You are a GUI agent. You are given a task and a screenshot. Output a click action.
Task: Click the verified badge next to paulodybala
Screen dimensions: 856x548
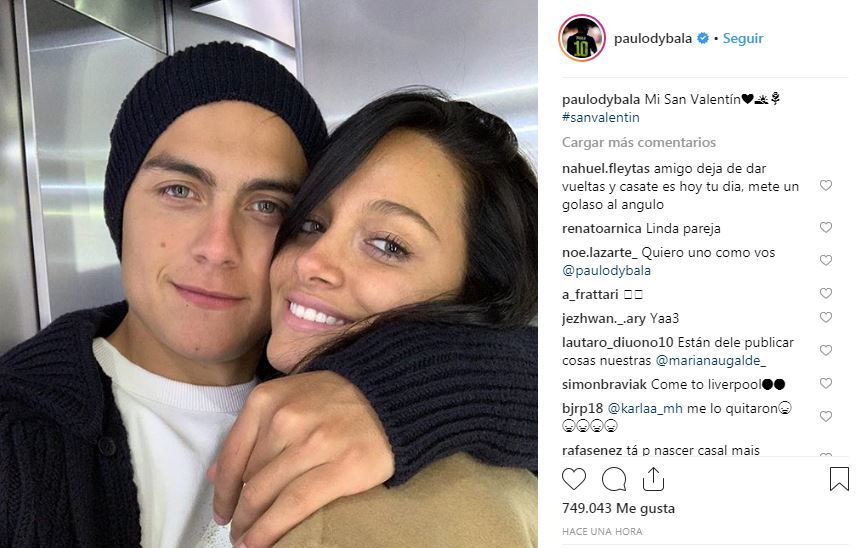(x=703, y=38)
